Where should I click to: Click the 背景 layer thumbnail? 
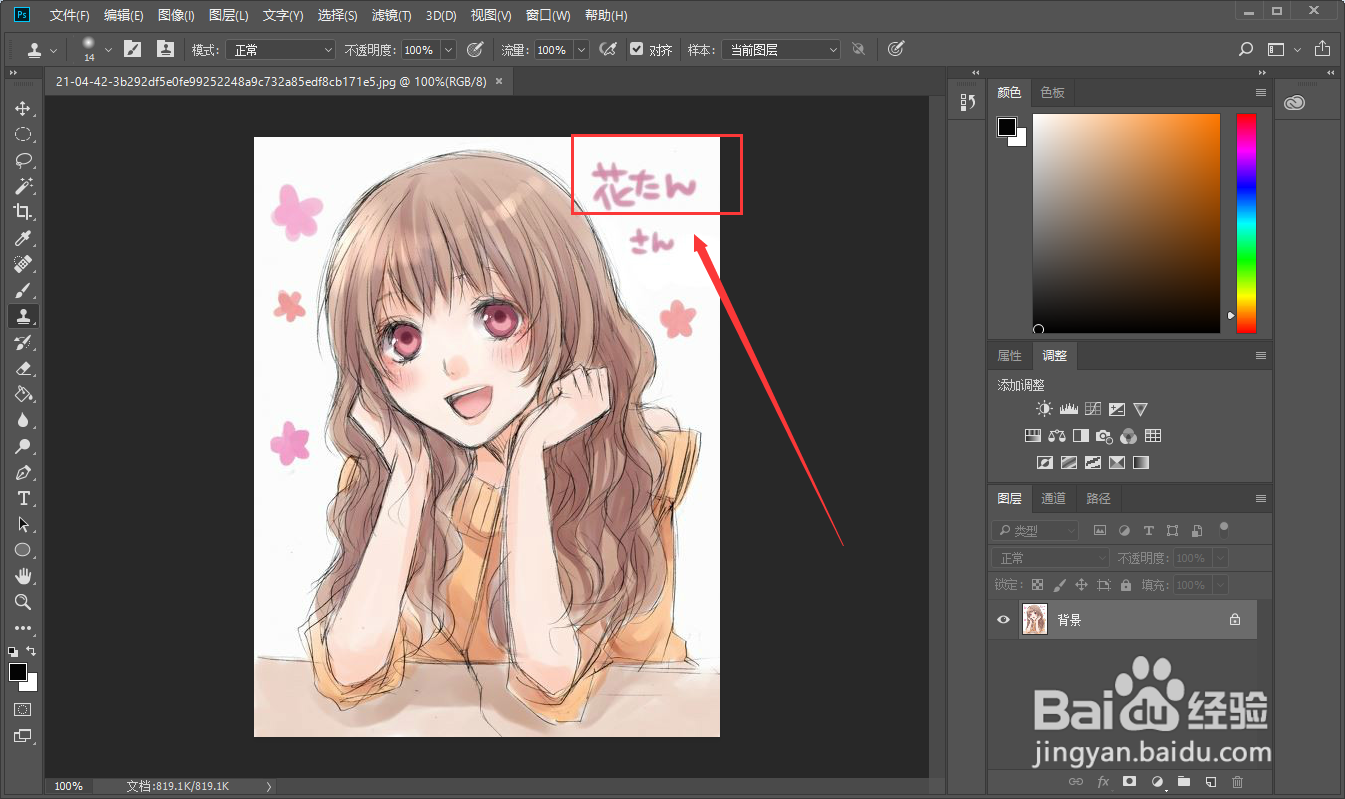click(1035, 619)
